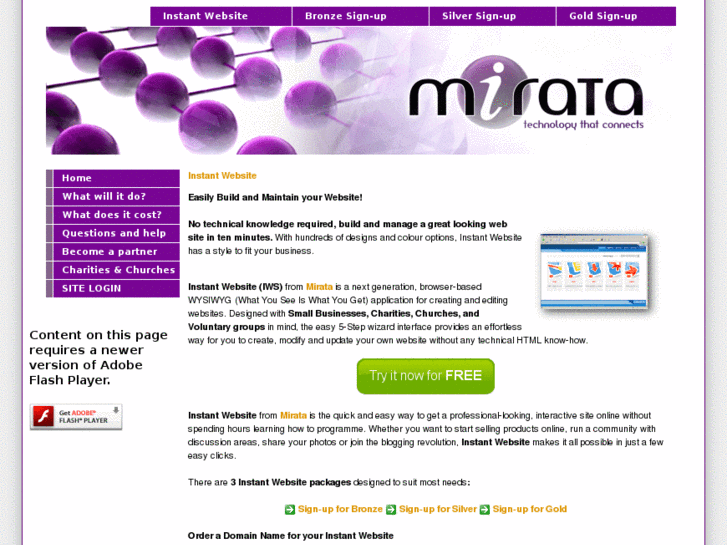Screen dimensions: 727x545
Task: Open the Silver Sign-up menu item
Action: [492, 16]
